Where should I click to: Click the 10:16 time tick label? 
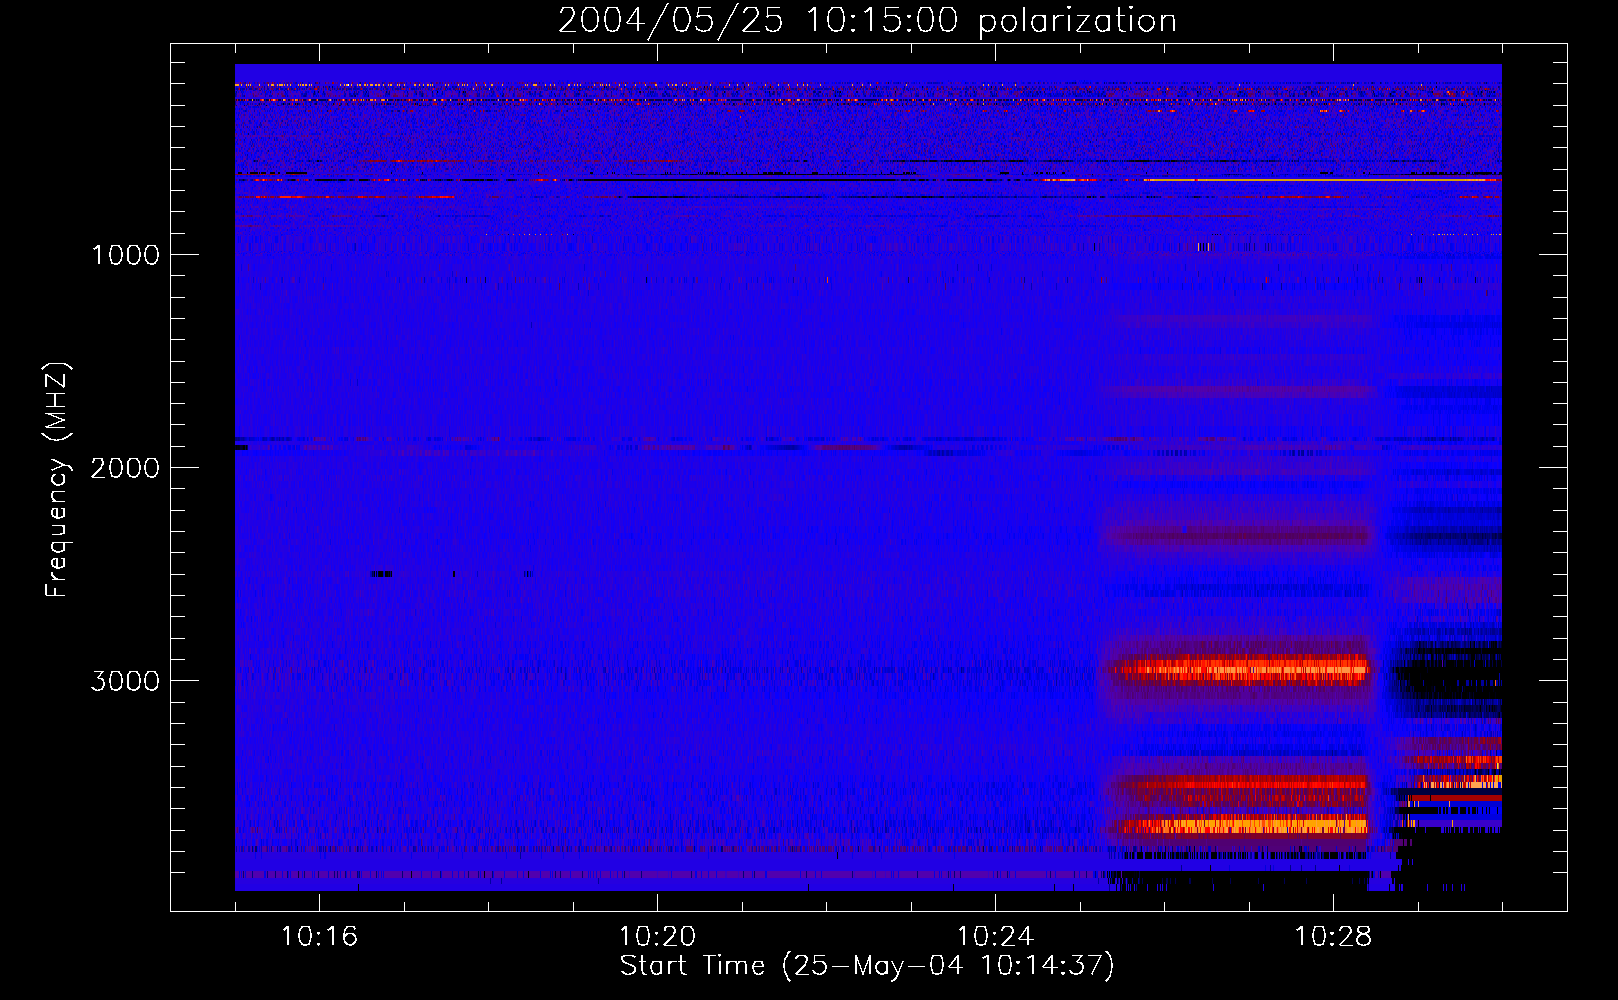tap(319, 936)
